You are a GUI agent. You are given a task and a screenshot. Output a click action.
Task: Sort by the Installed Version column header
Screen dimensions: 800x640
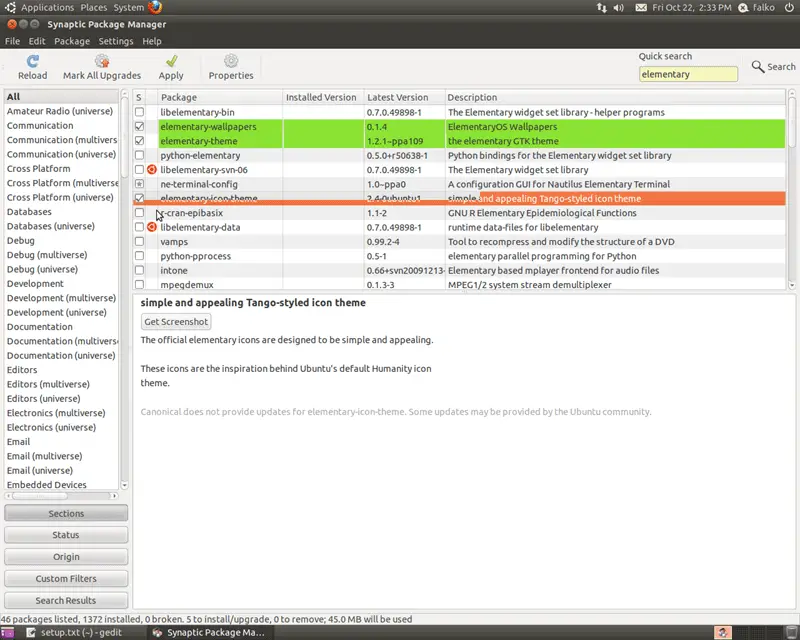click(x=323, y=97)
